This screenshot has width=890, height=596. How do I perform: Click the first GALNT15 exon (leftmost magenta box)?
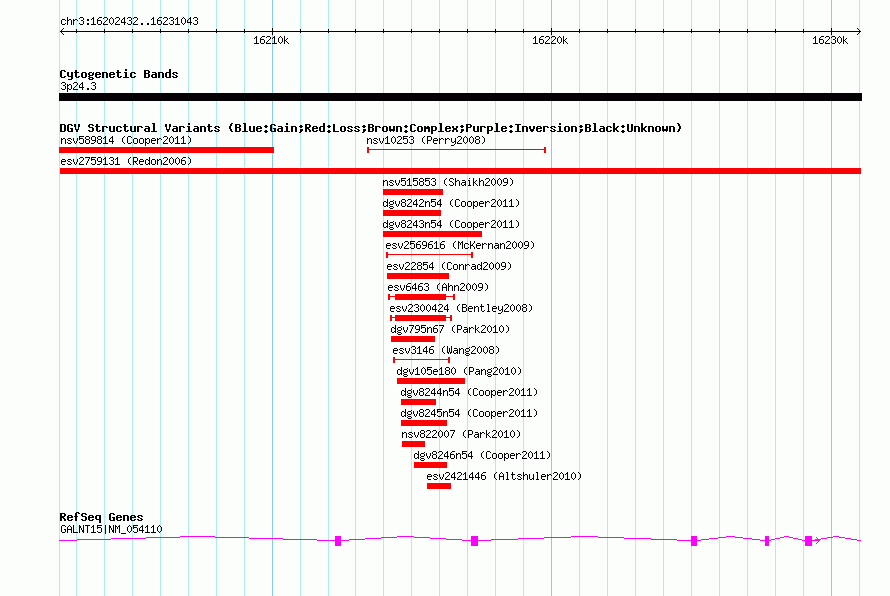(x=338, y=541)
